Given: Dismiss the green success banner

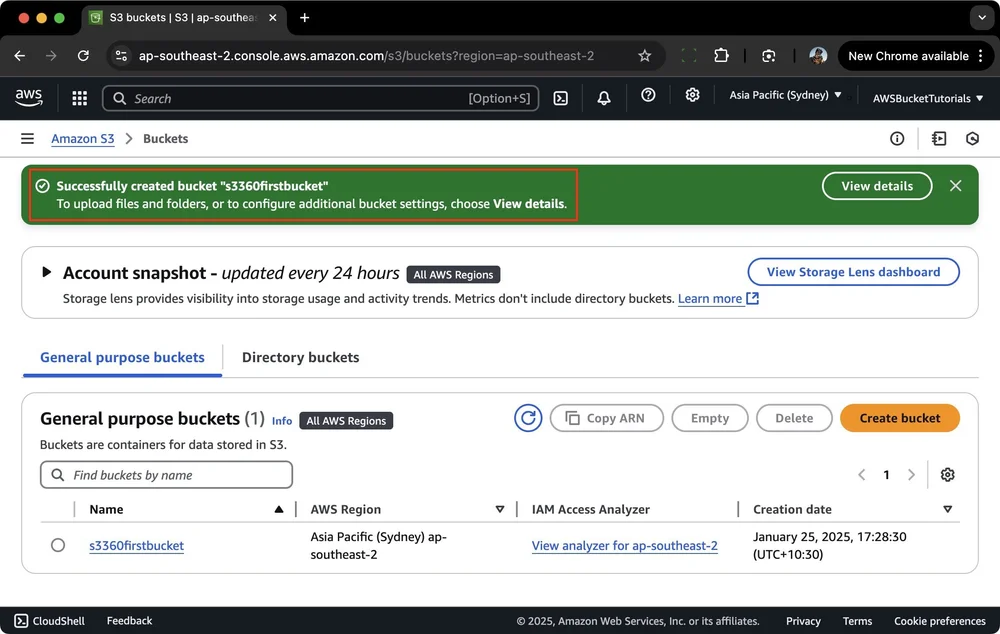Looking at the screenshot, I should coord(955,186).
